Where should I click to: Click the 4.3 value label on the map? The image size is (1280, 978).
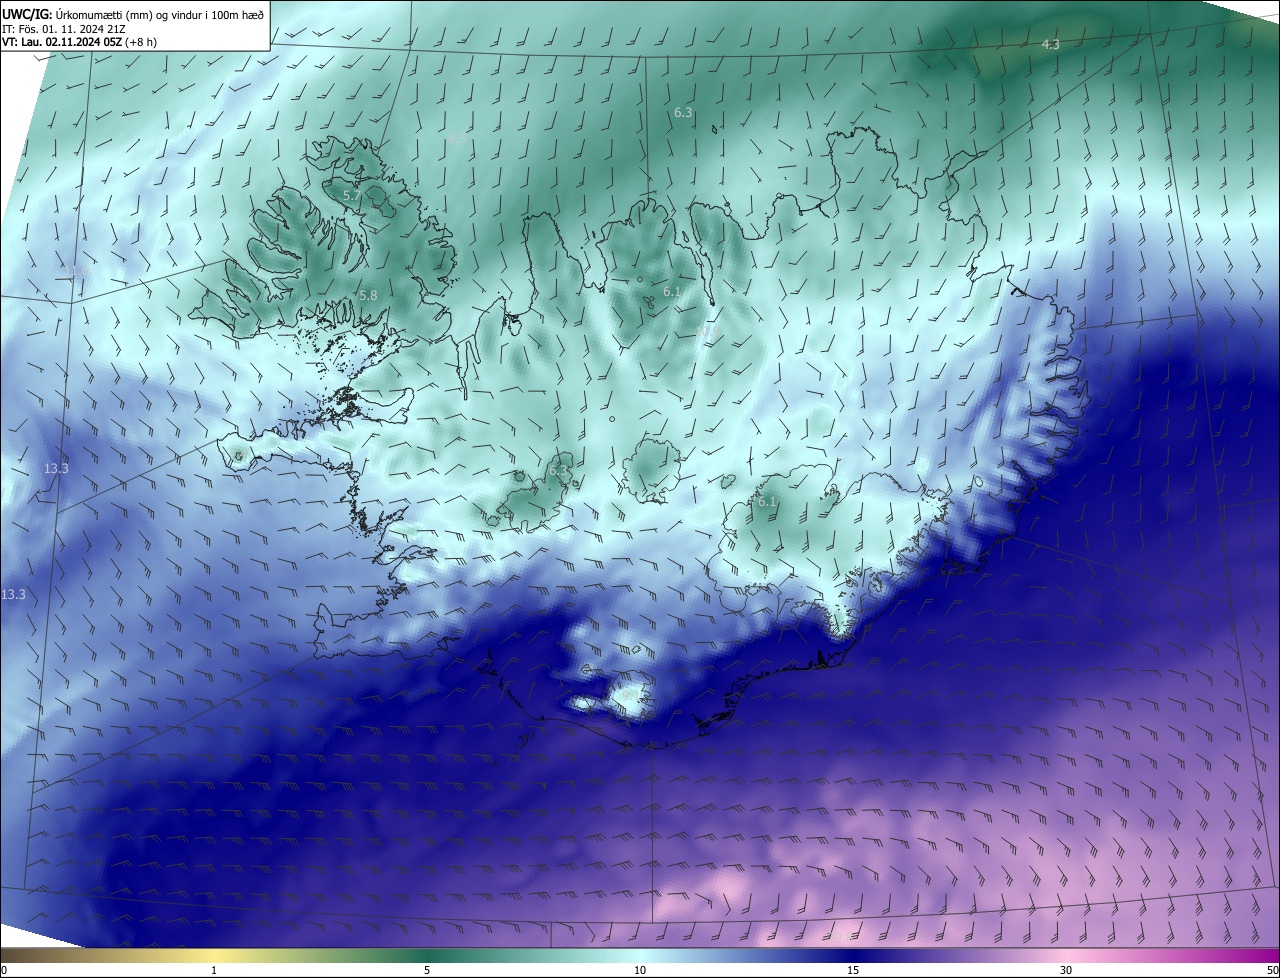pyautogui.click(x=1051, y=45)
